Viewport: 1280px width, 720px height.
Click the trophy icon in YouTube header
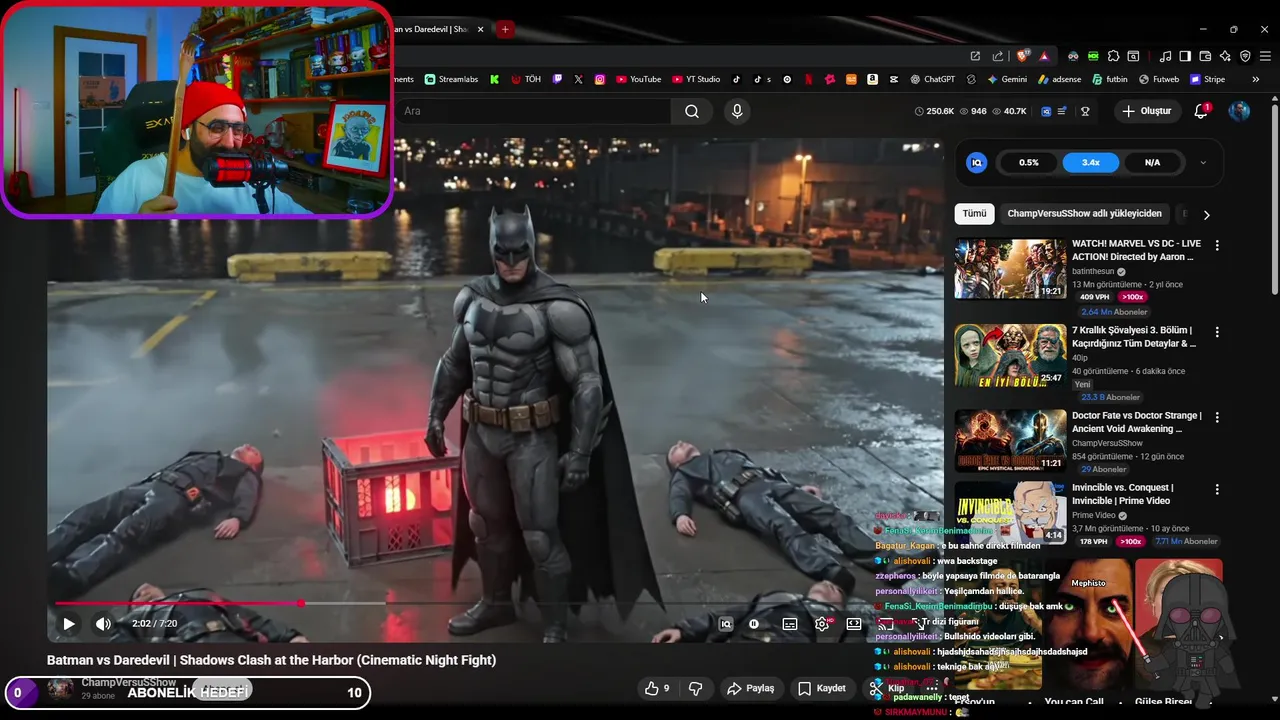click(x=1085, y=111)
